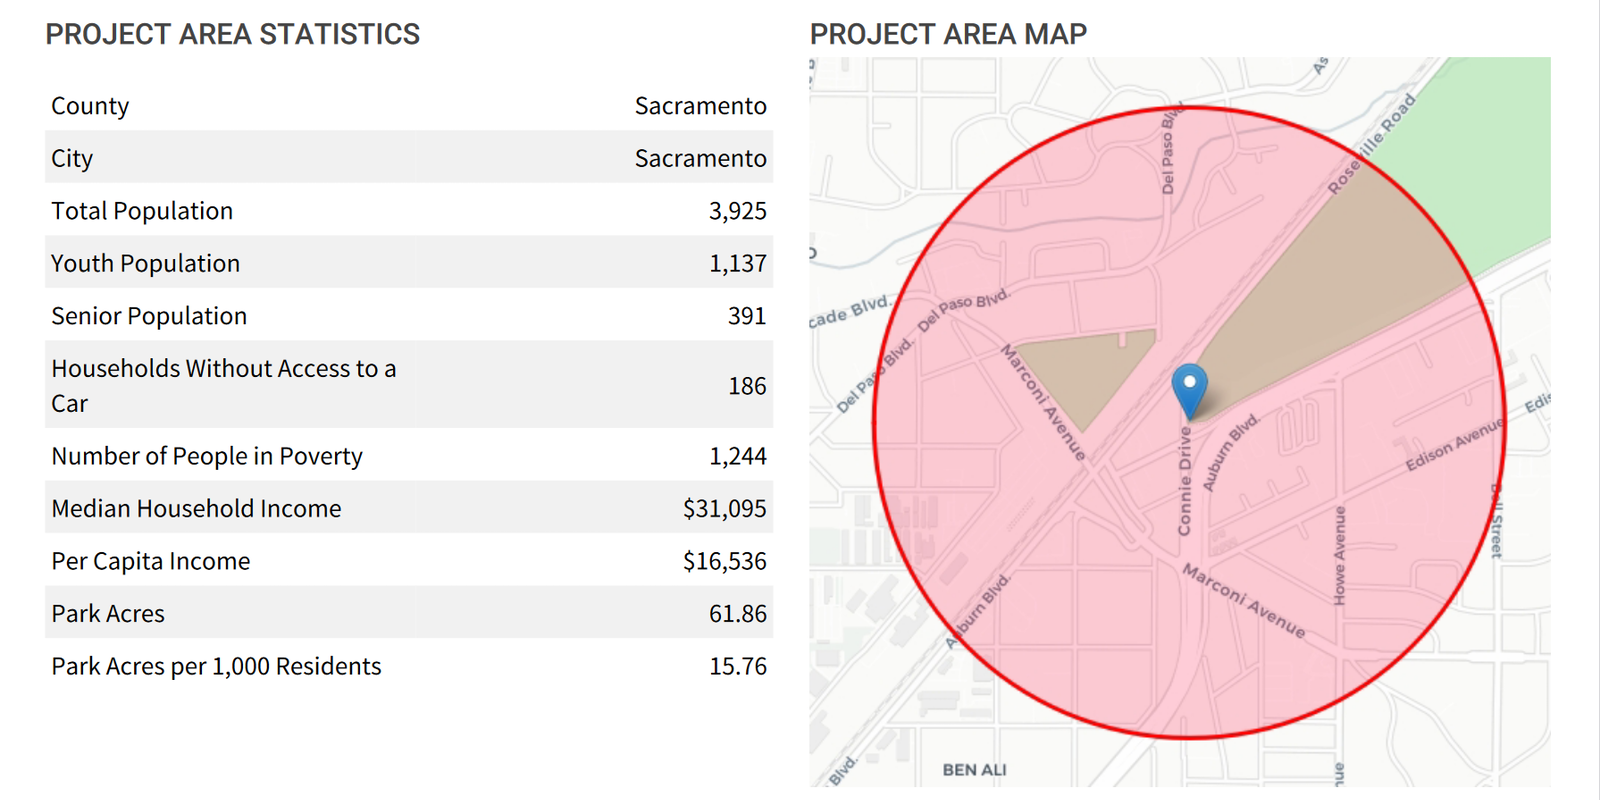The image size is (1600, 800).
Task: Click the Total Population value 3,925
Action: pyautogui.click(x=737, y=211)
